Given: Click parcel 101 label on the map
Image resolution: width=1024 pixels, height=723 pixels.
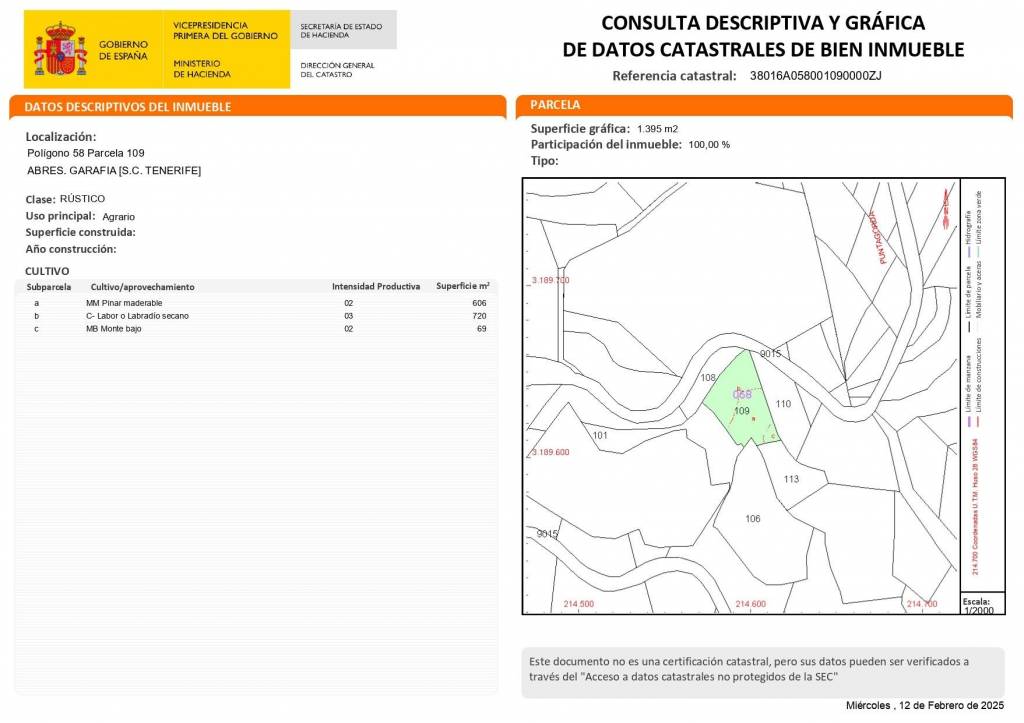Looking at the screenshot, I should [600, 436].
